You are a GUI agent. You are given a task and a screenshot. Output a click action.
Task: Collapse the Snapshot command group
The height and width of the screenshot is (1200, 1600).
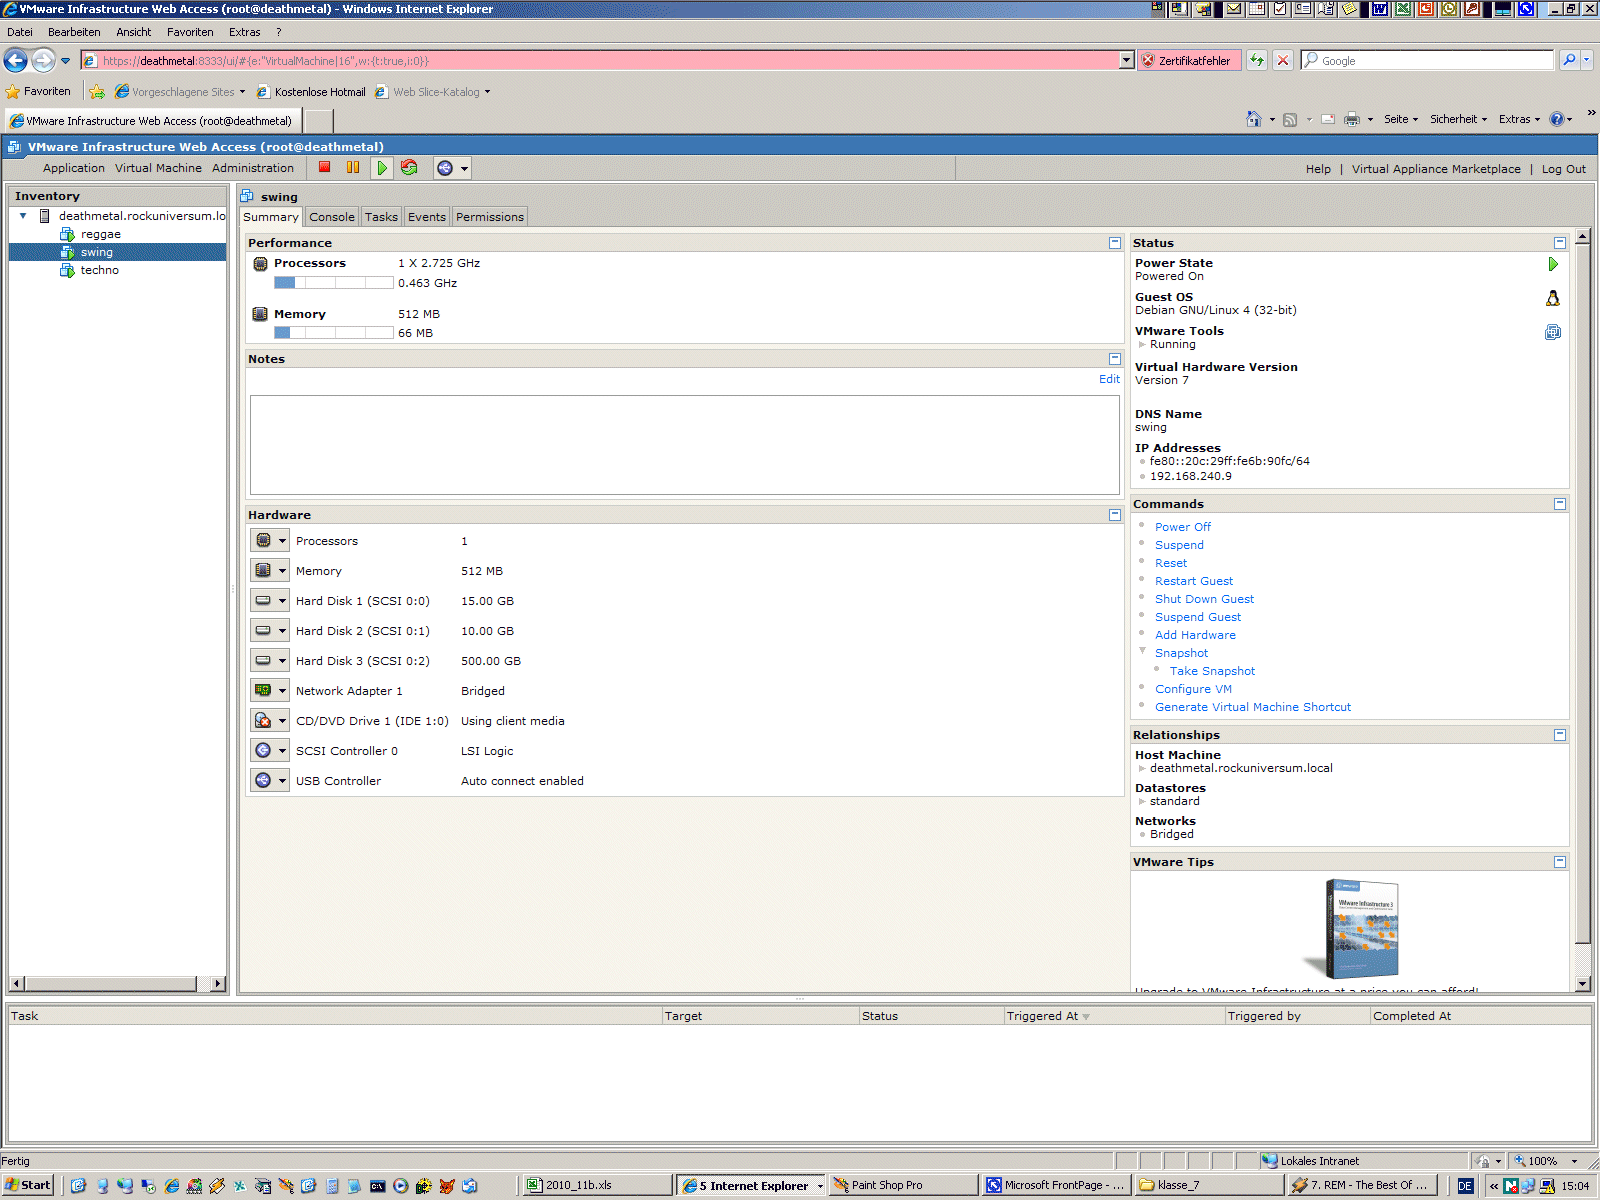1142,651
